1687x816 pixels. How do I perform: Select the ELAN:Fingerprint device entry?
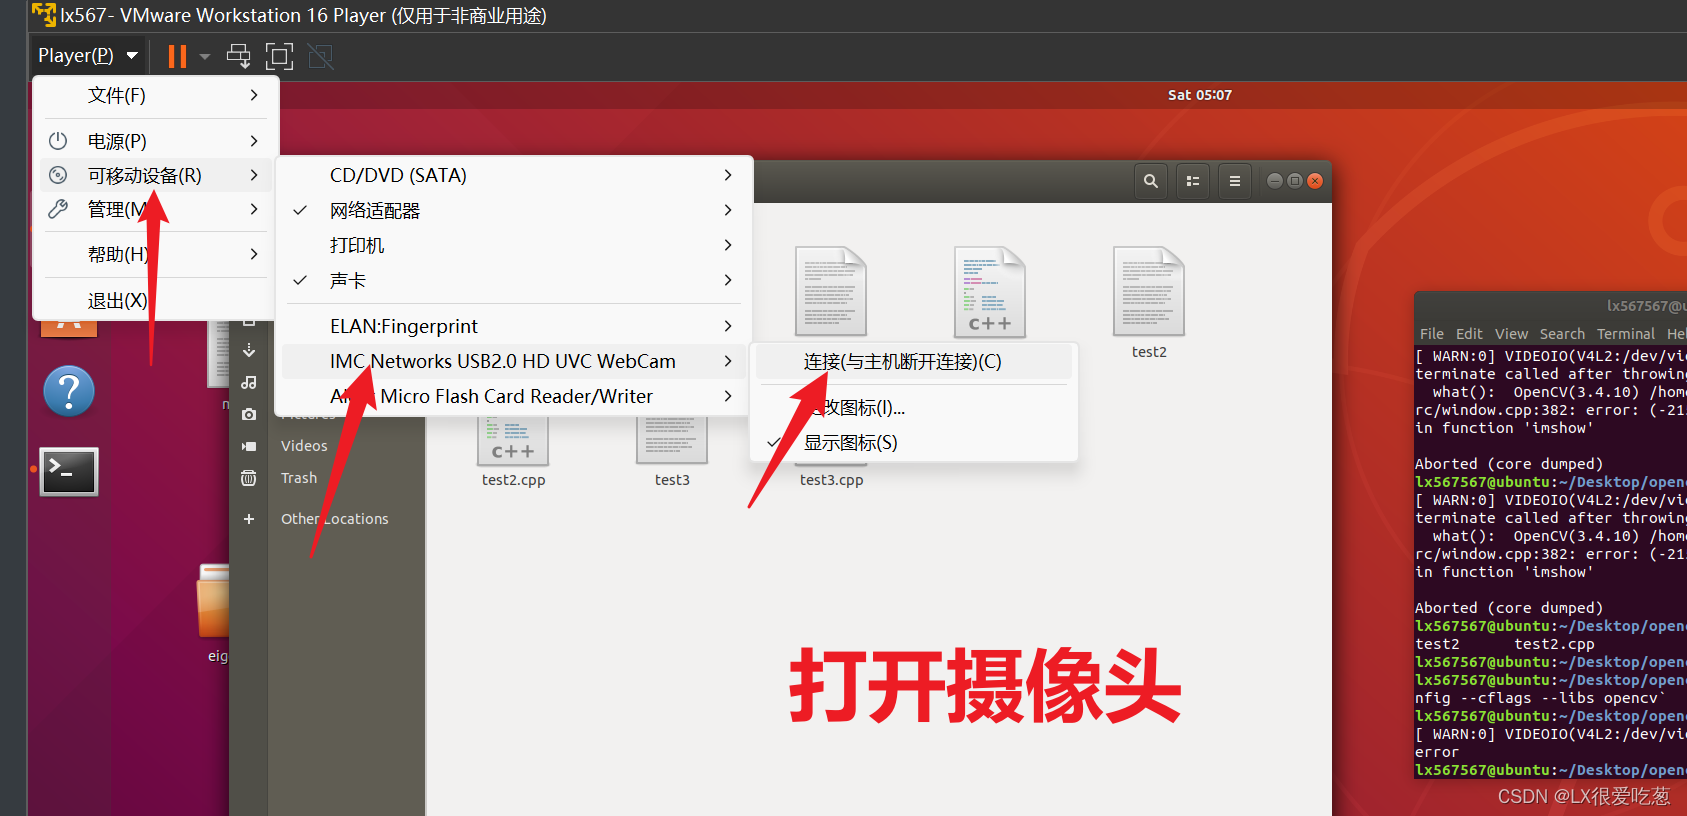(x=512, y=326)
